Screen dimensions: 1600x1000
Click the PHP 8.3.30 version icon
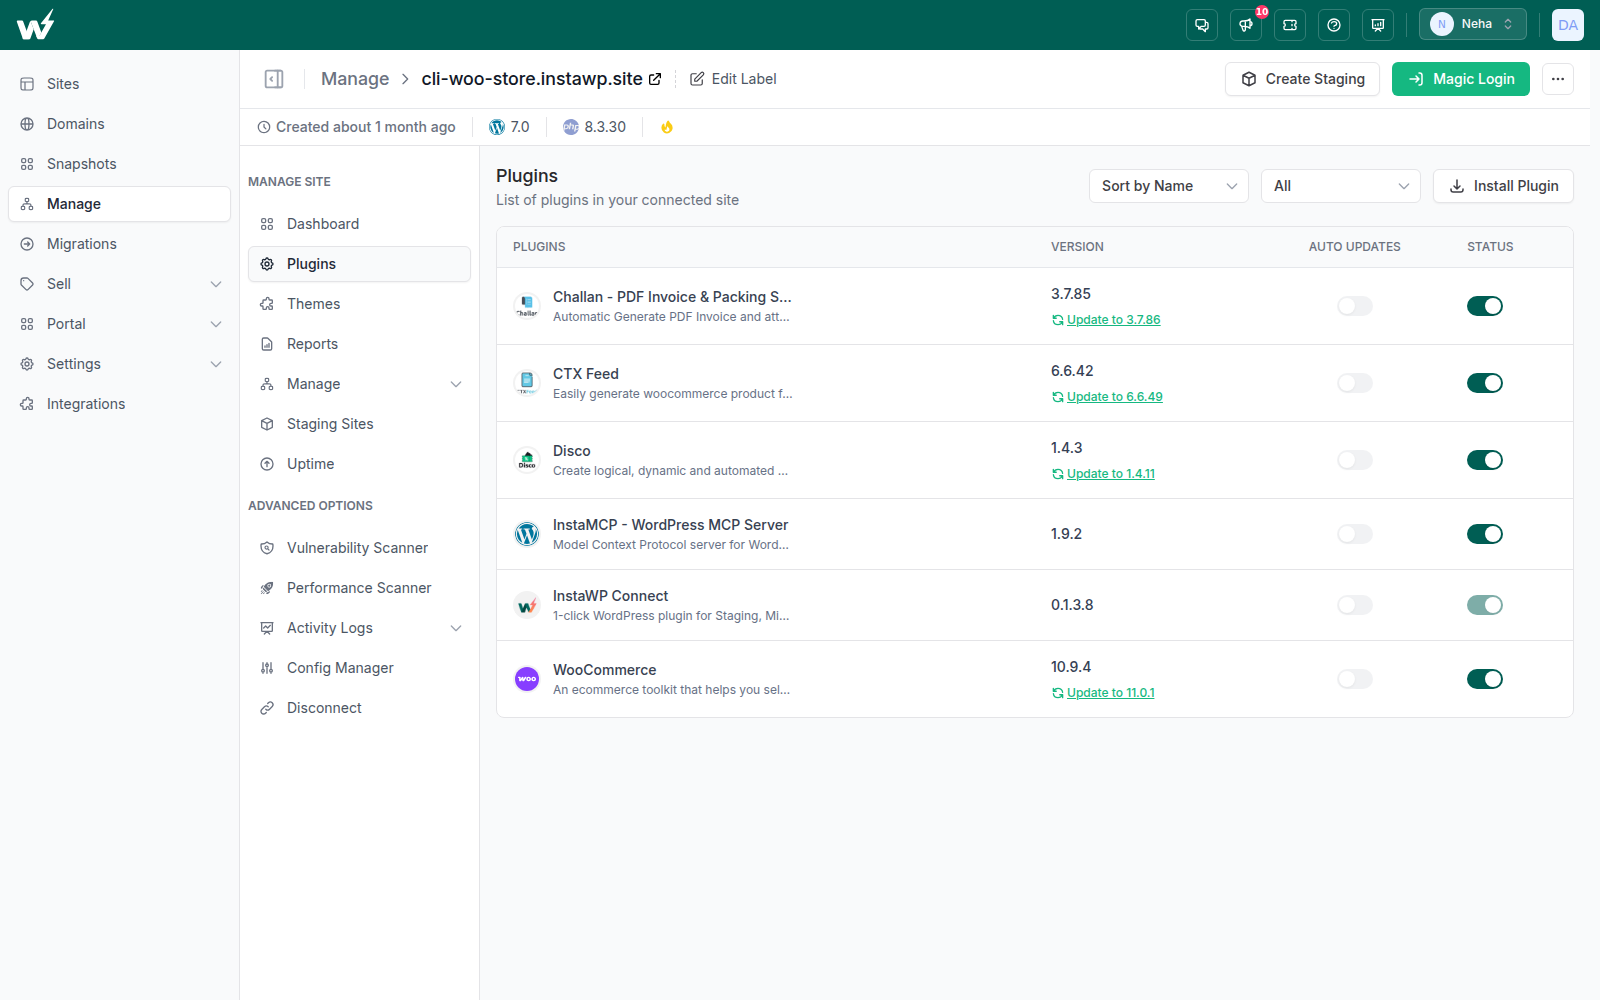[571, 127]
